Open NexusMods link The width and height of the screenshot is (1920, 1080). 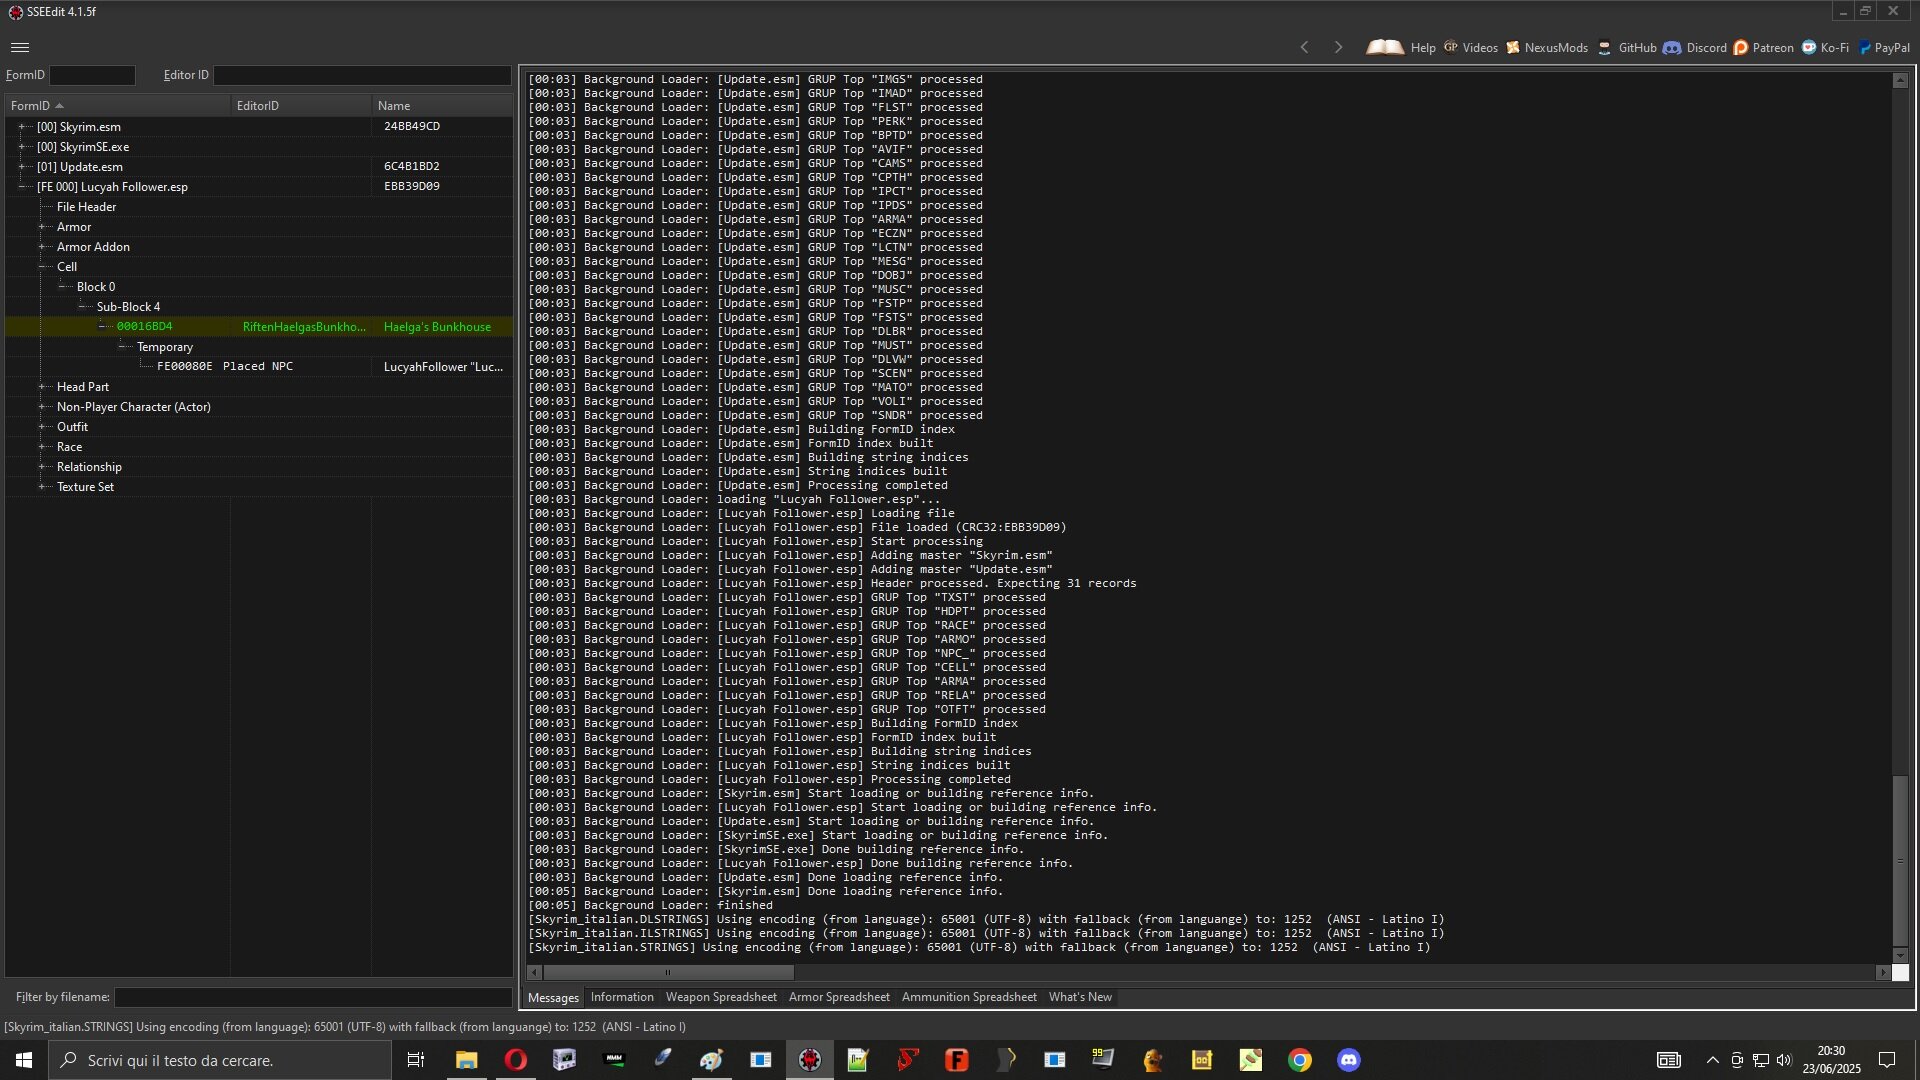point(1546,47)
